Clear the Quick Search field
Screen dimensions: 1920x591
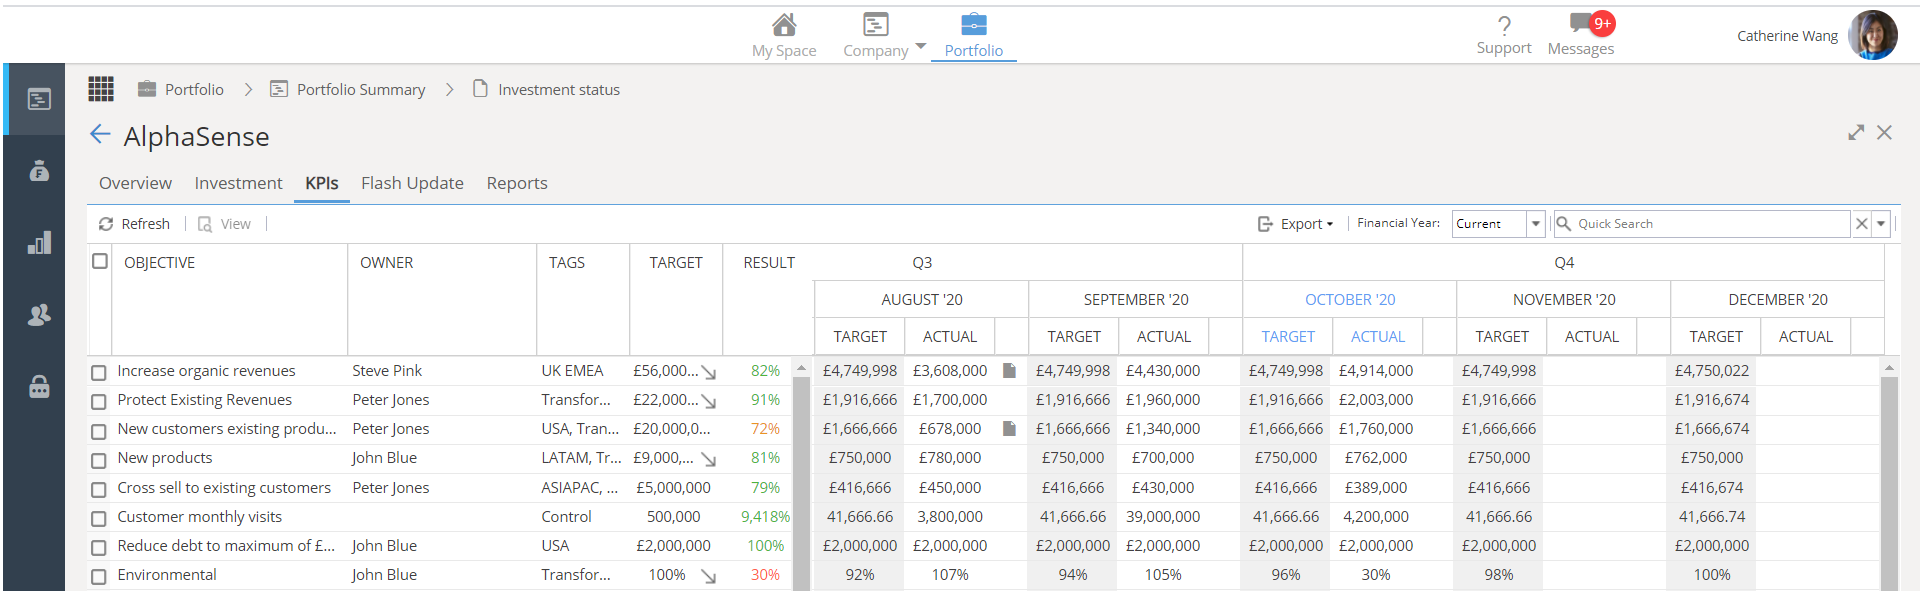[x=1862, y=224]
